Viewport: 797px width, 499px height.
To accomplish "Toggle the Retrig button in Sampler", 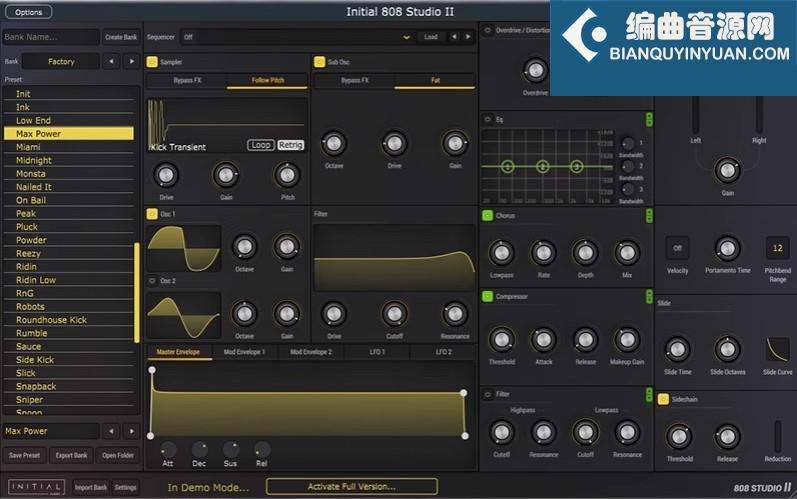I will click(291, 145).
